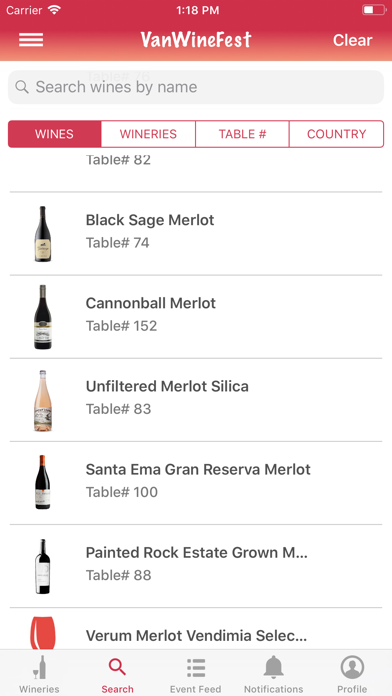Viewport: 392px width, 696px height.
Task: Tap the Search magnifier in bottom bar
Action: pyautogui.click(x=117, y=667)
